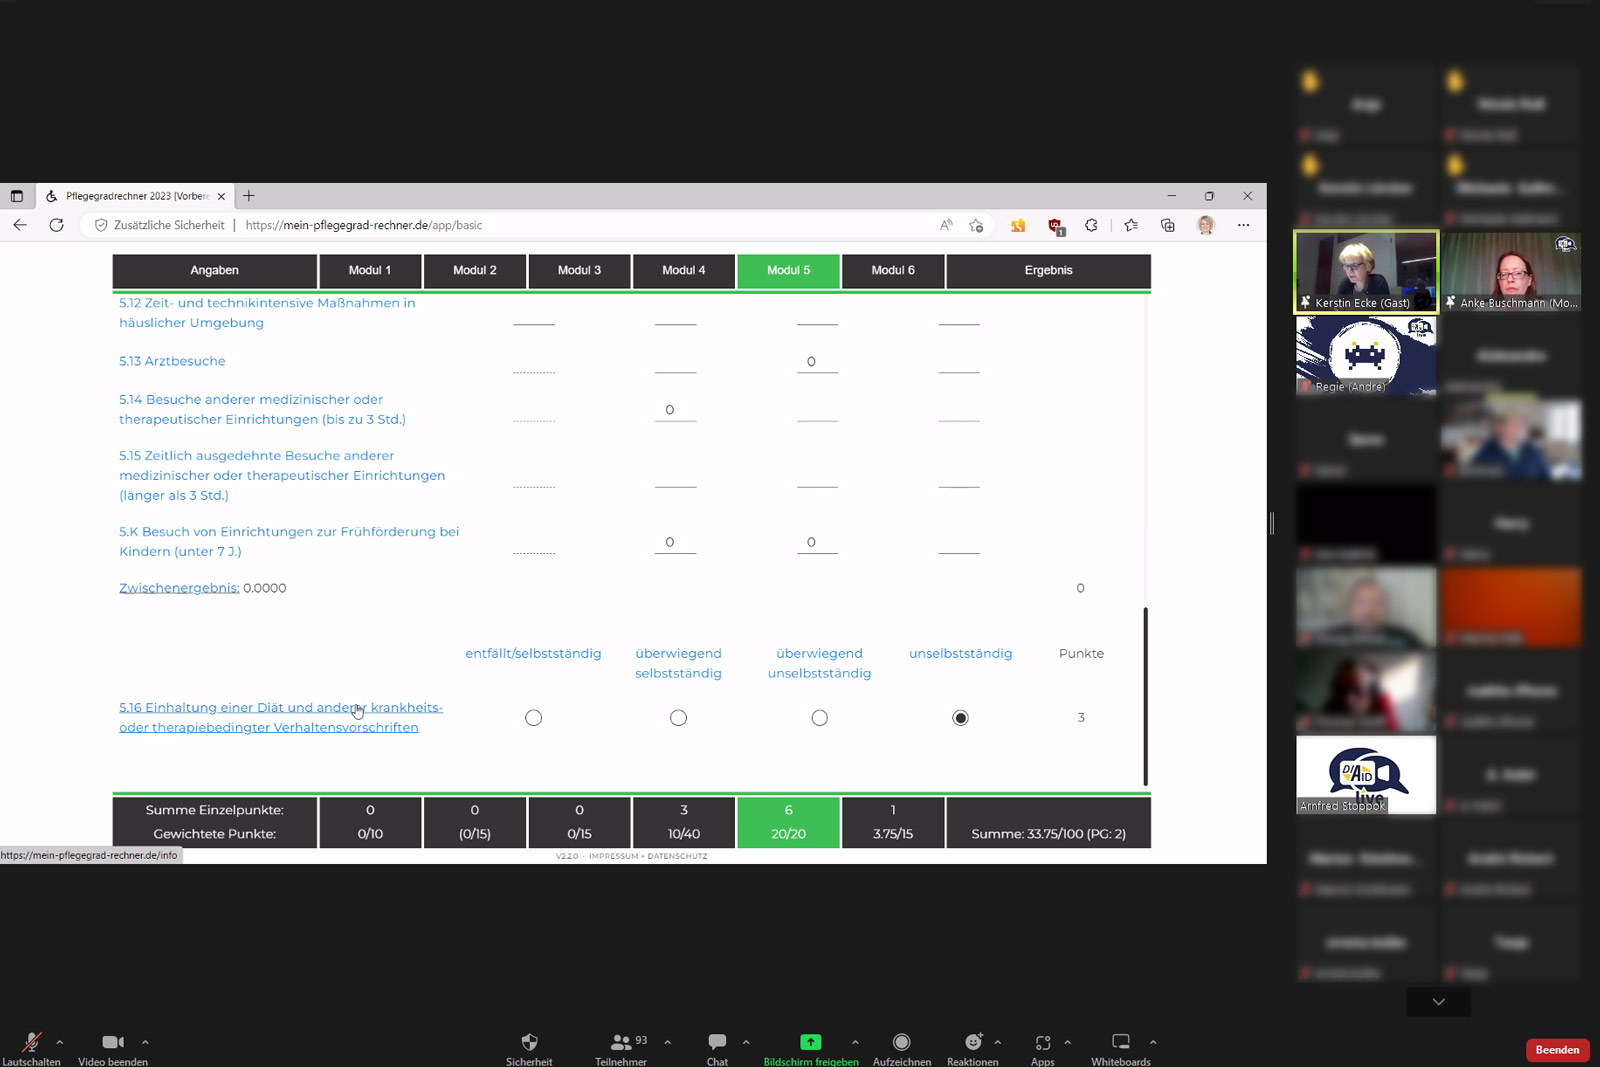Open the Zwischenergebnis link
1600x1067 pixels.
pos(179,588)
